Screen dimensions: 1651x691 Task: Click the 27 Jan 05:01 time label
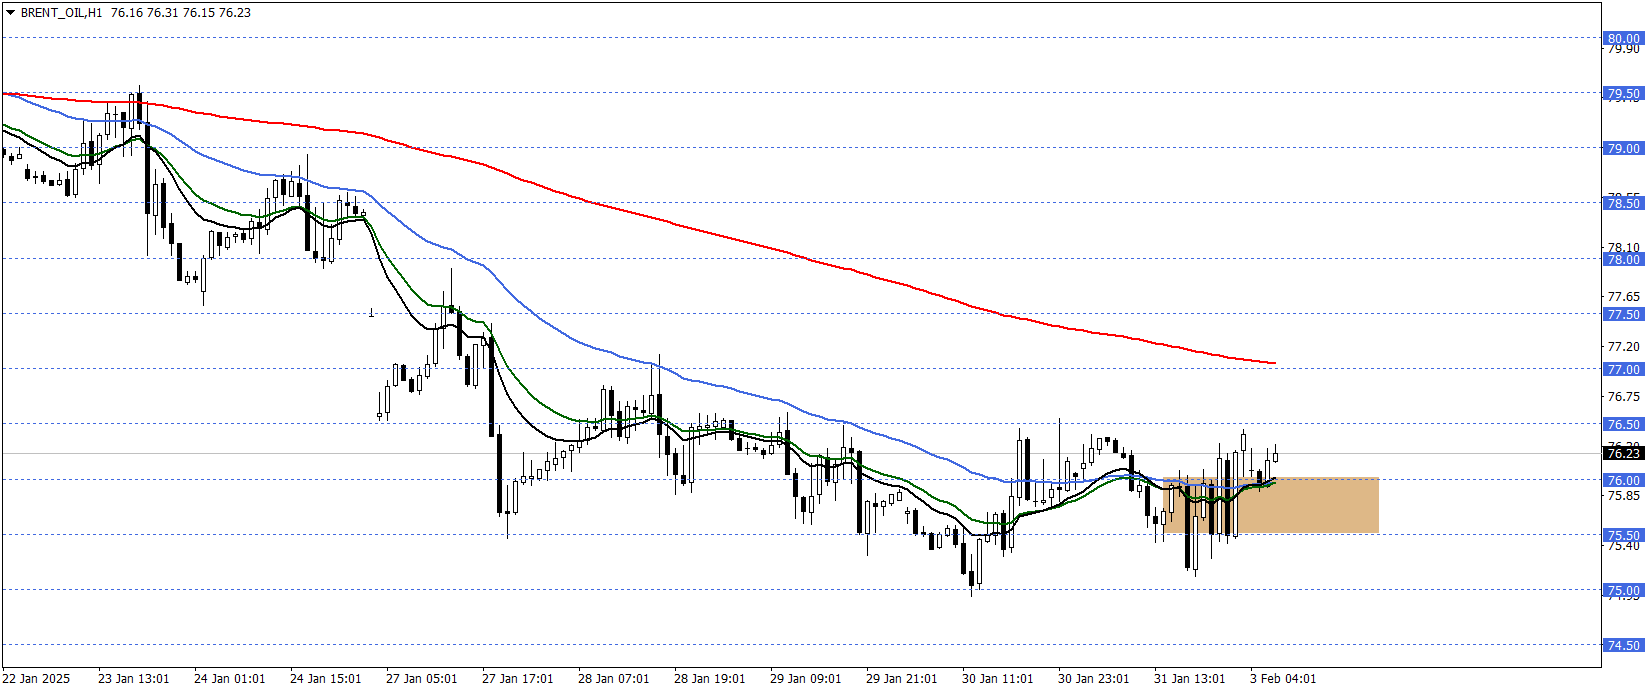[x=422, y=678]
